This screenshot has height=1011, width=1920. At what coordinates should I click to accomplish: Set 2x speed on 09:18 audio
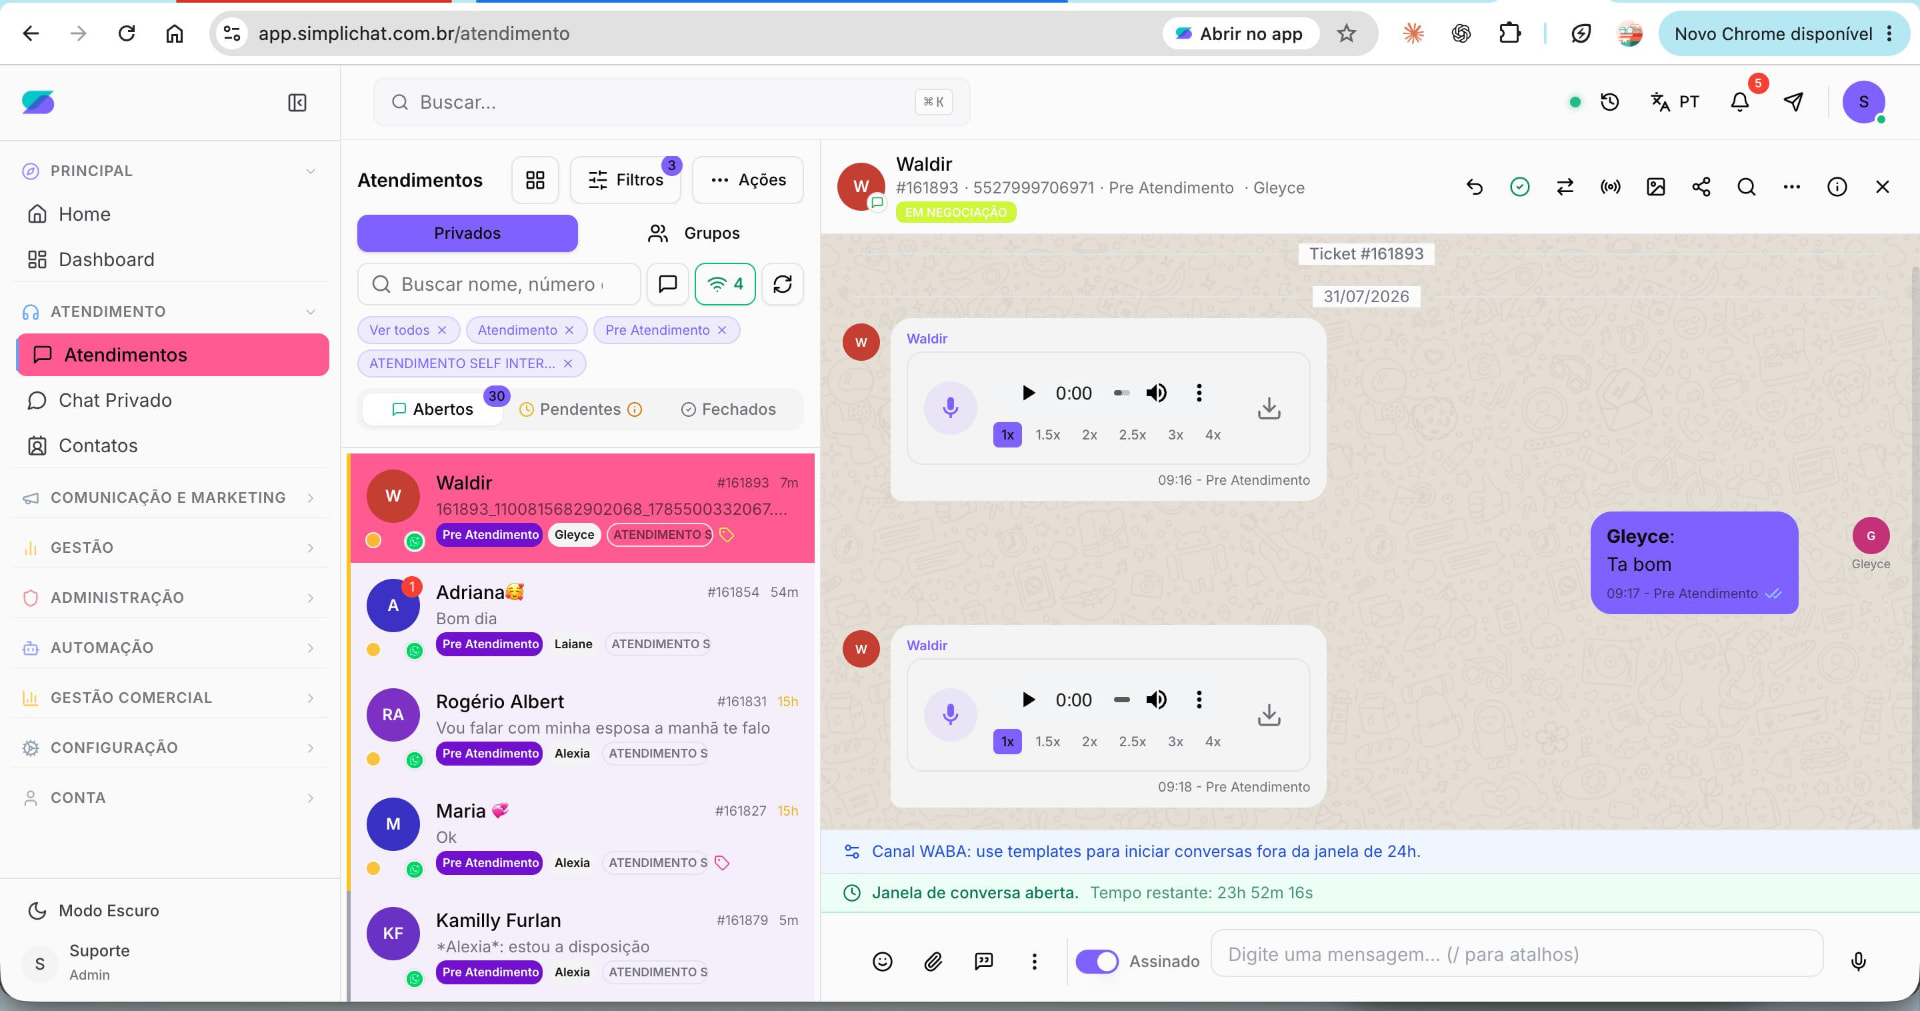[1090, 742]
